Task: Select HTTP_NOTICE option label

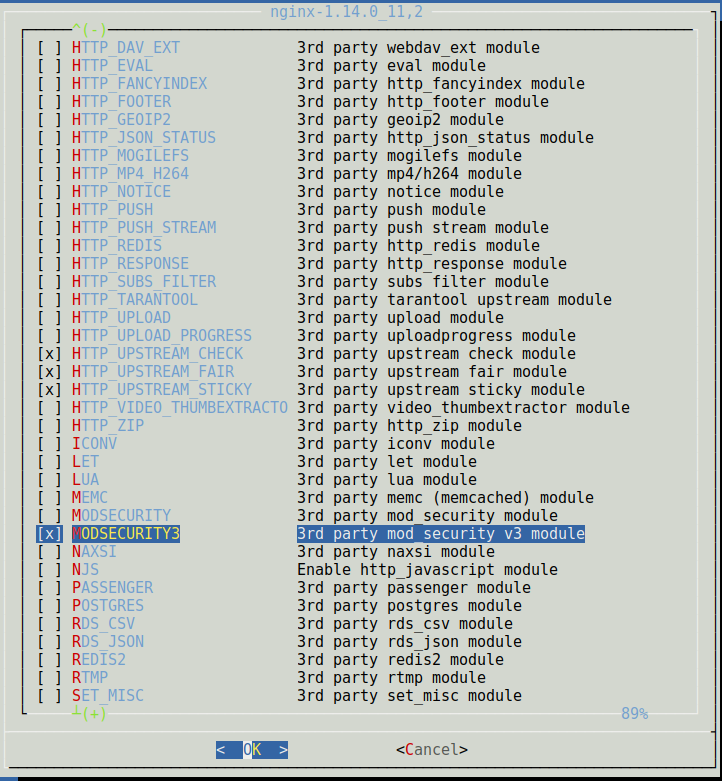Action: click(x=121, y=192)
